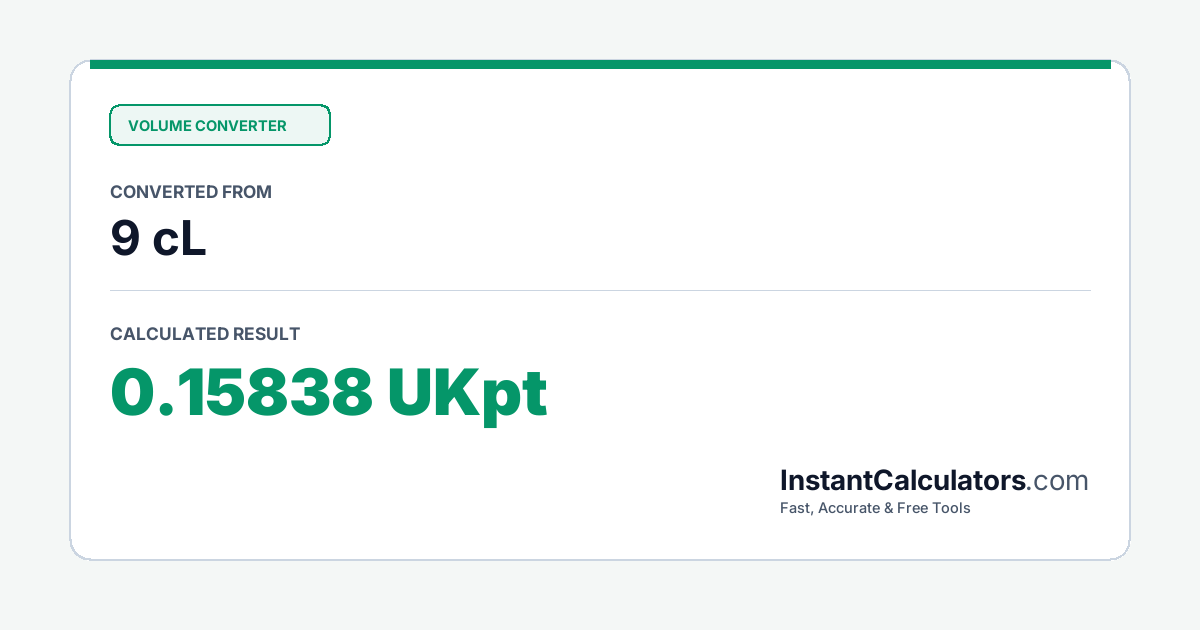Image resolution: width=1200 pixels, height=630 pixels.
Task: Click the 0.15838 UKpt result
Action: point(329,393)
